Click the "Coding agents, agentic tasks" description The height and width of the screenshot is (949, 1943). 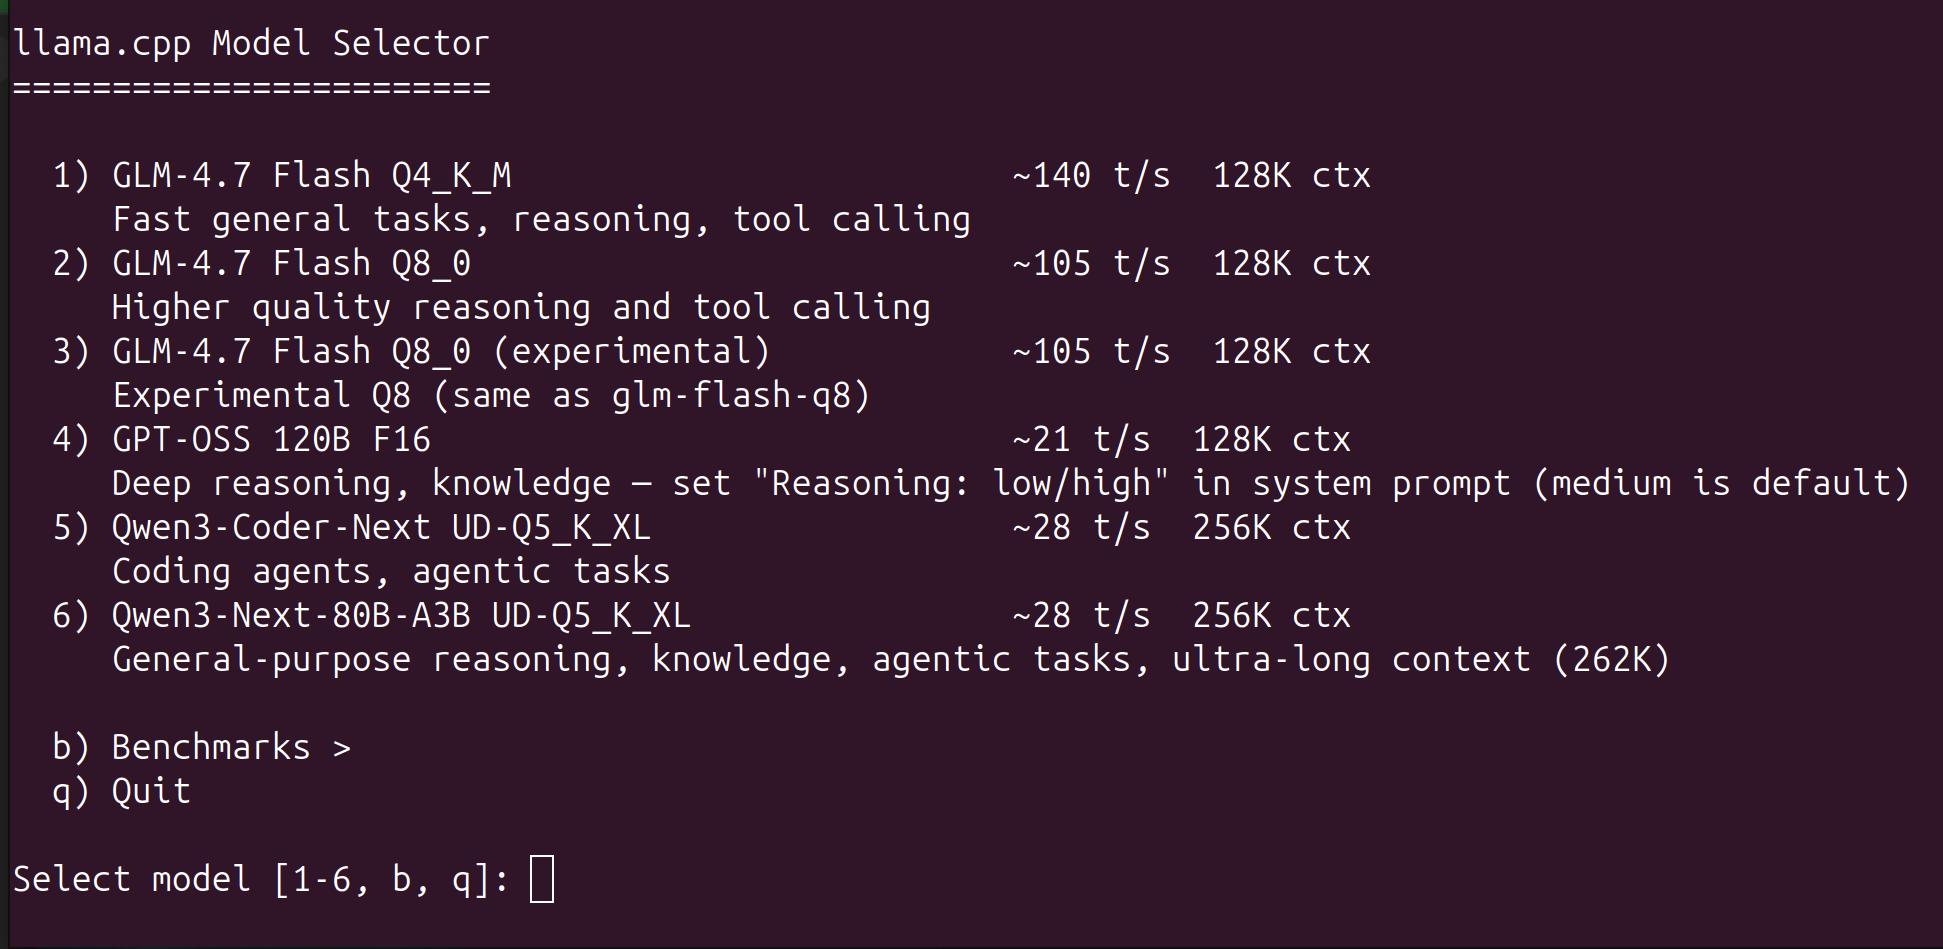coord(391,572)
